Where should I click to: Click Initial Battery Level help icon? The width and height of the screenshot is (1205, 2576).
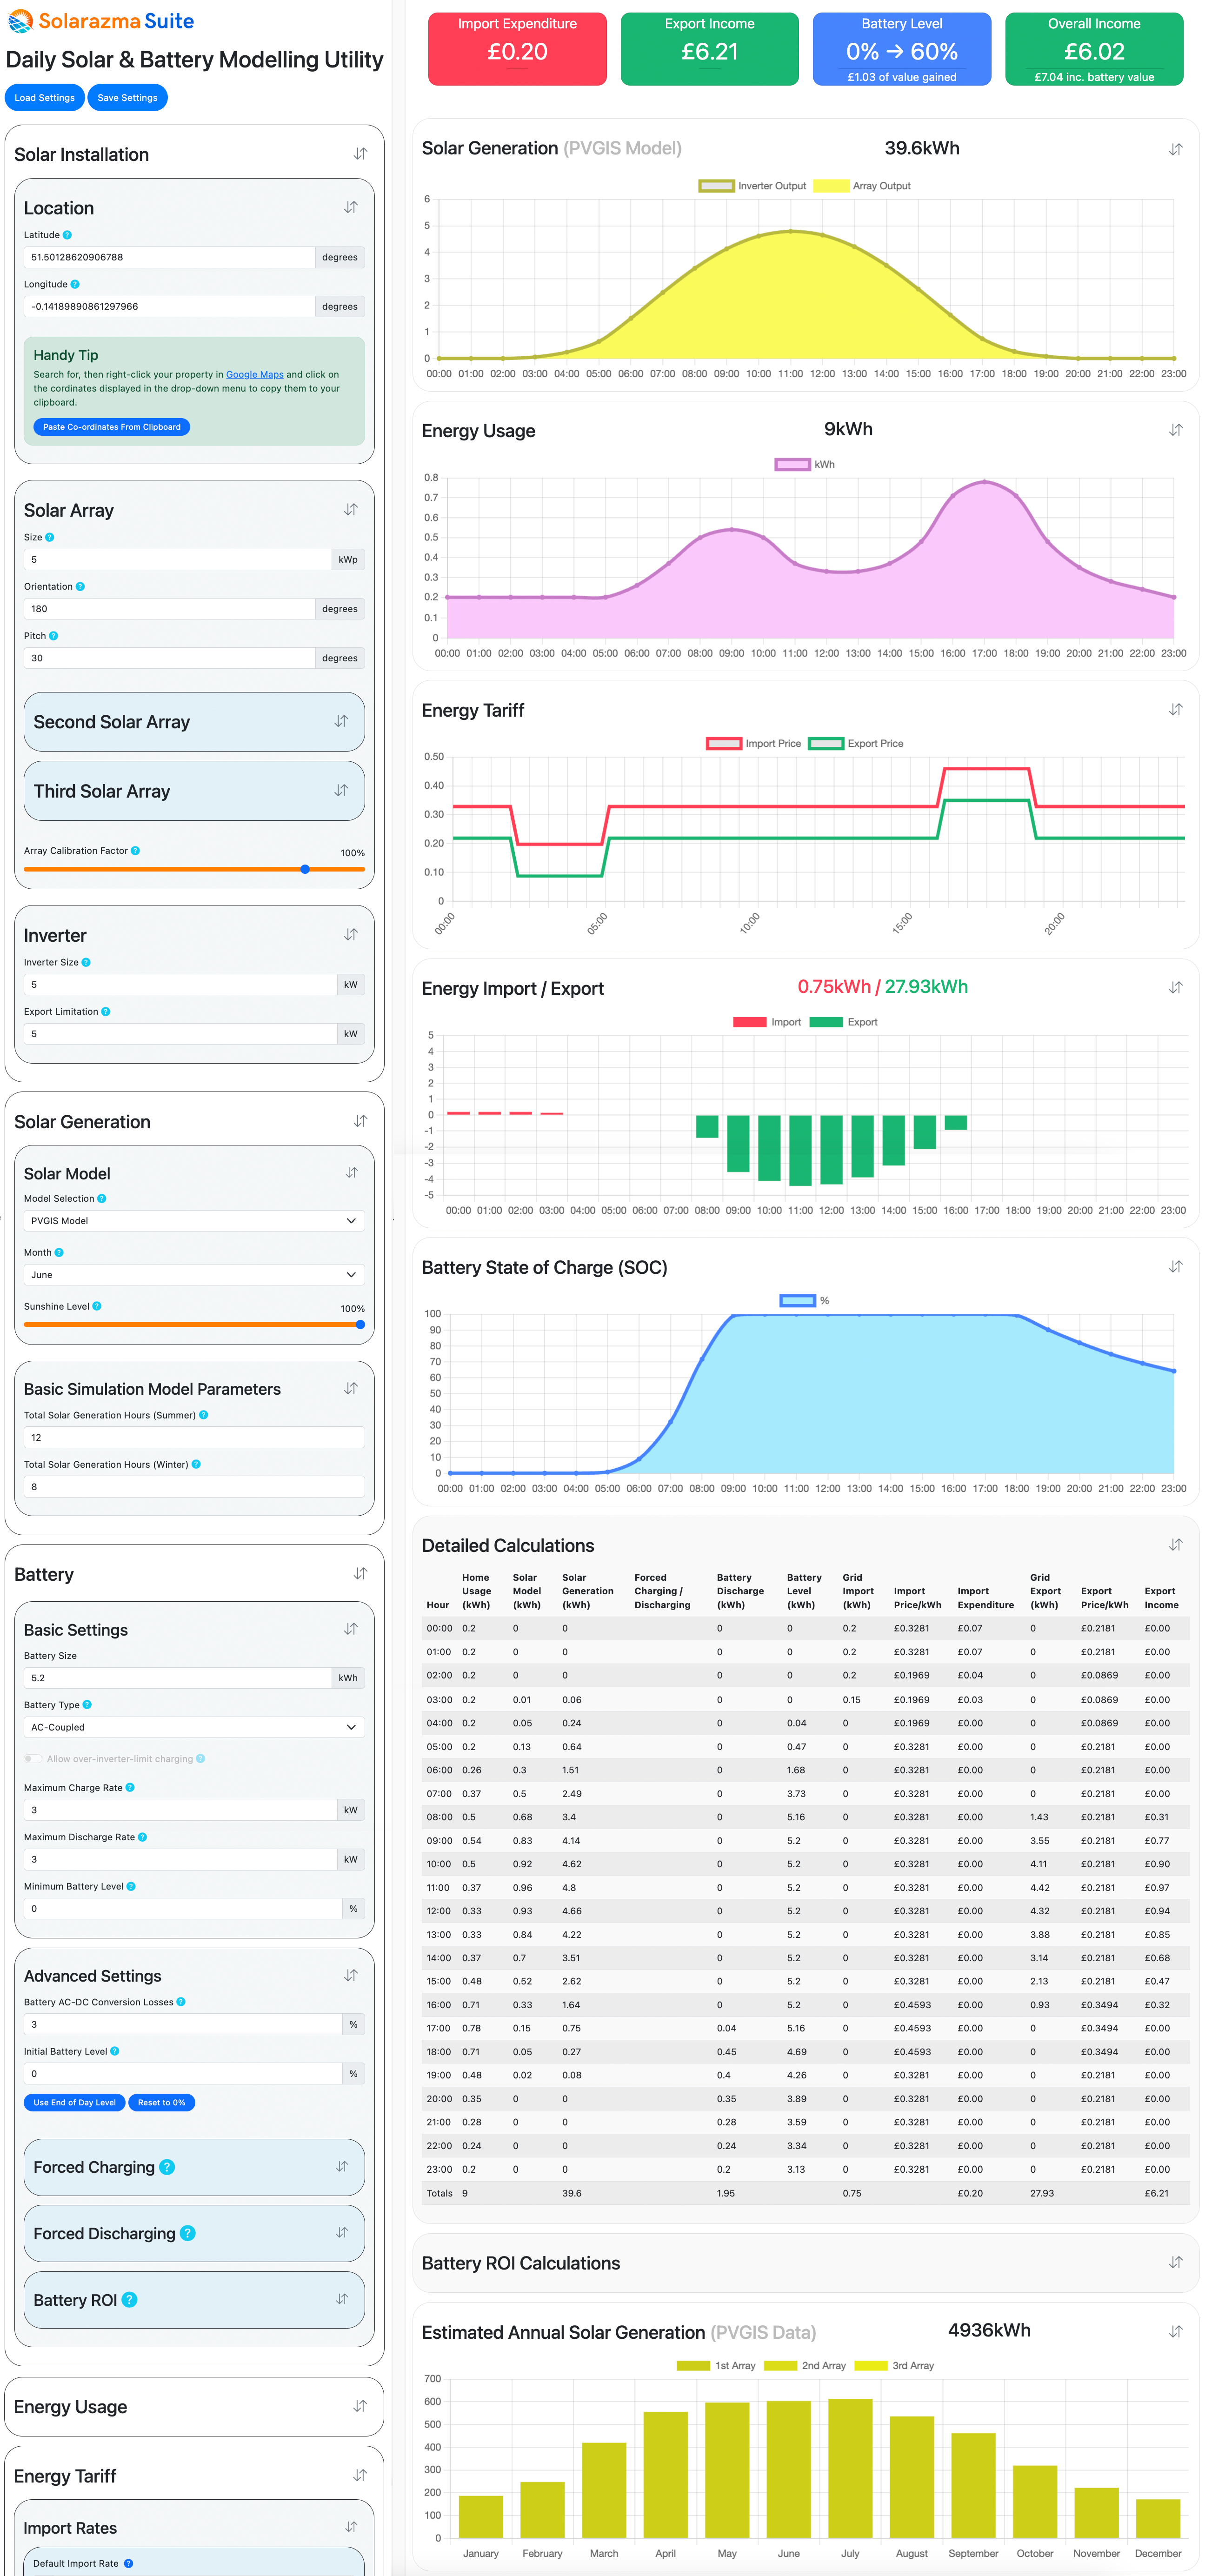coord(115,2051)
